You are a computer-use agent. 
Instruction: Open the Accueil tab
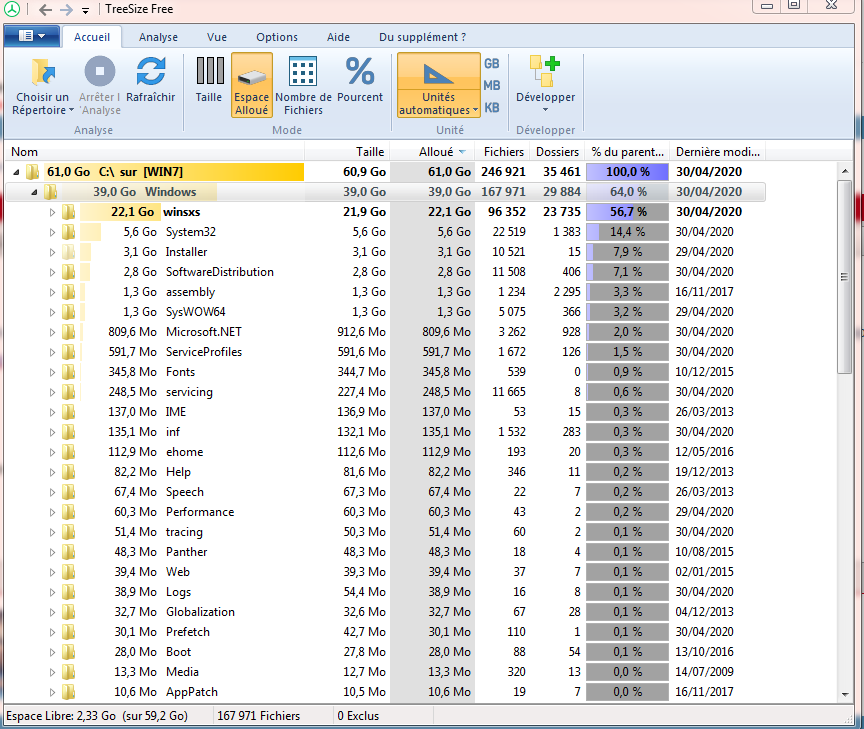click(92, 37)
